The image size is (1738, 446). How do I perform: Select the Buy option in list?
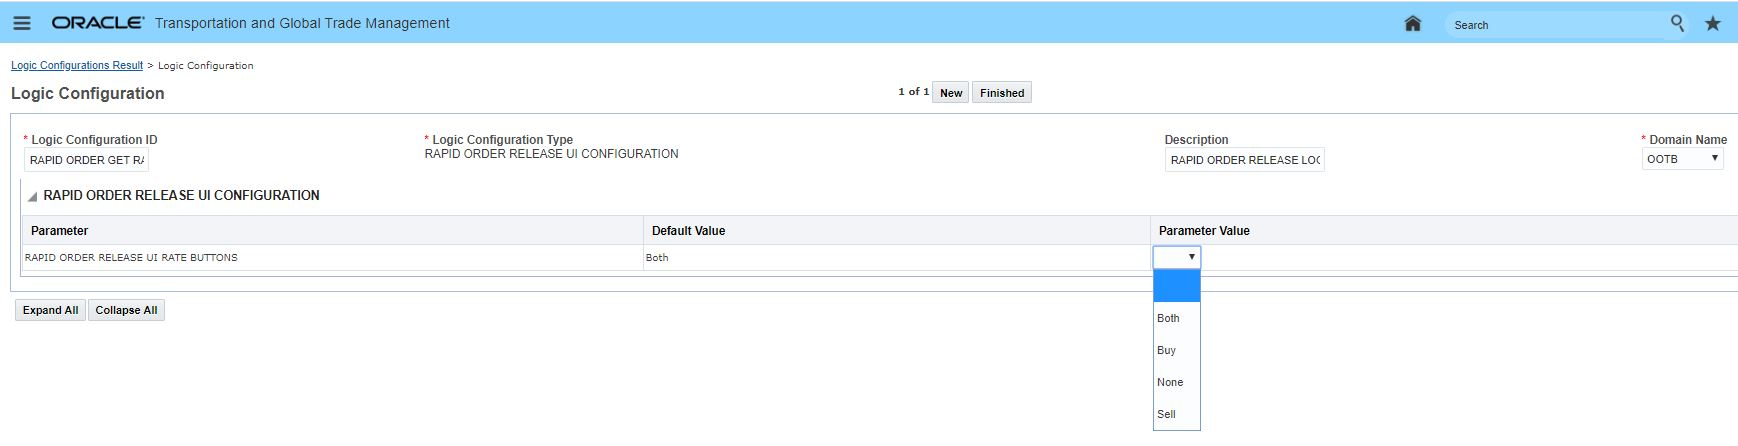1167,350
